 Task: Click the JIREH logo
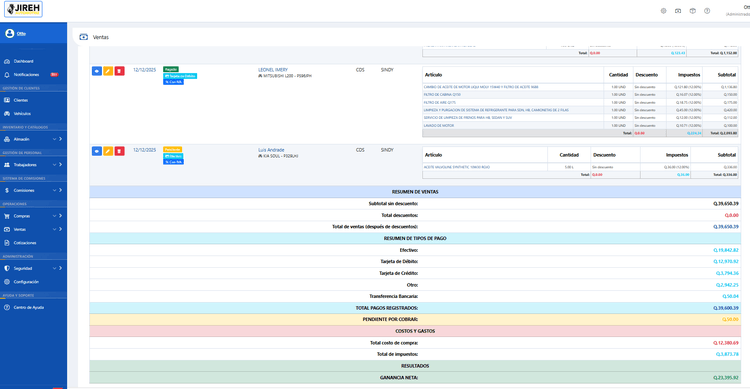pos(23,9)
